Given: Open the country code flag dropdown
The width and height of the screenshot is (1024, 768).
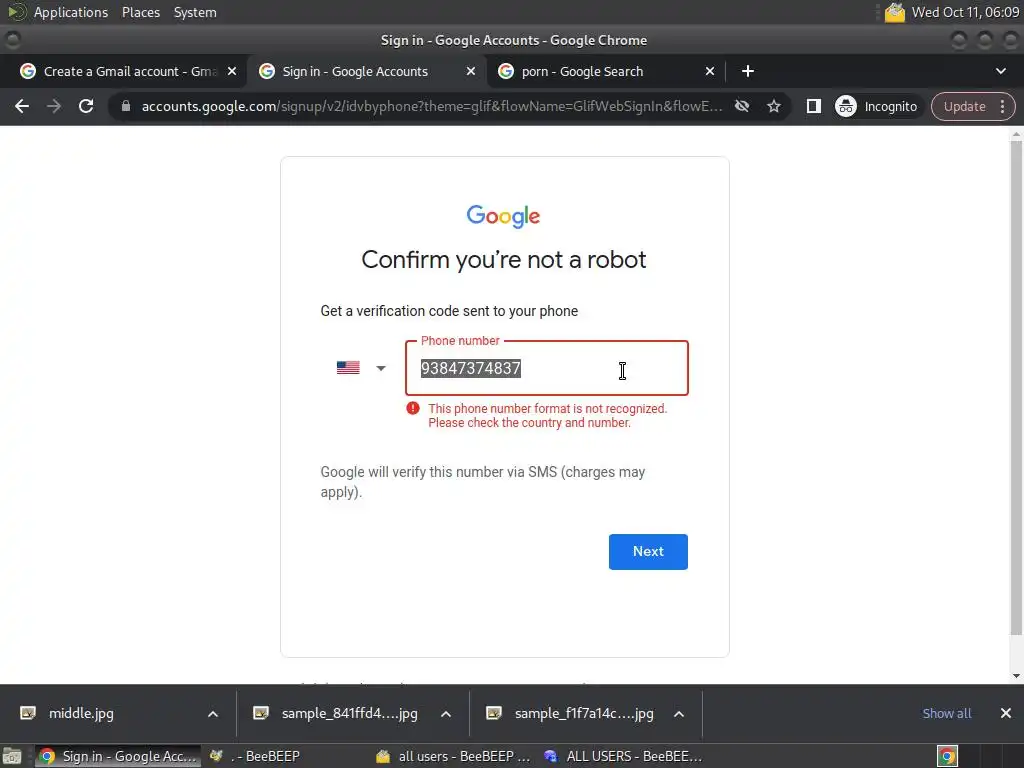Looking at the screenshot, I should 361,368.
